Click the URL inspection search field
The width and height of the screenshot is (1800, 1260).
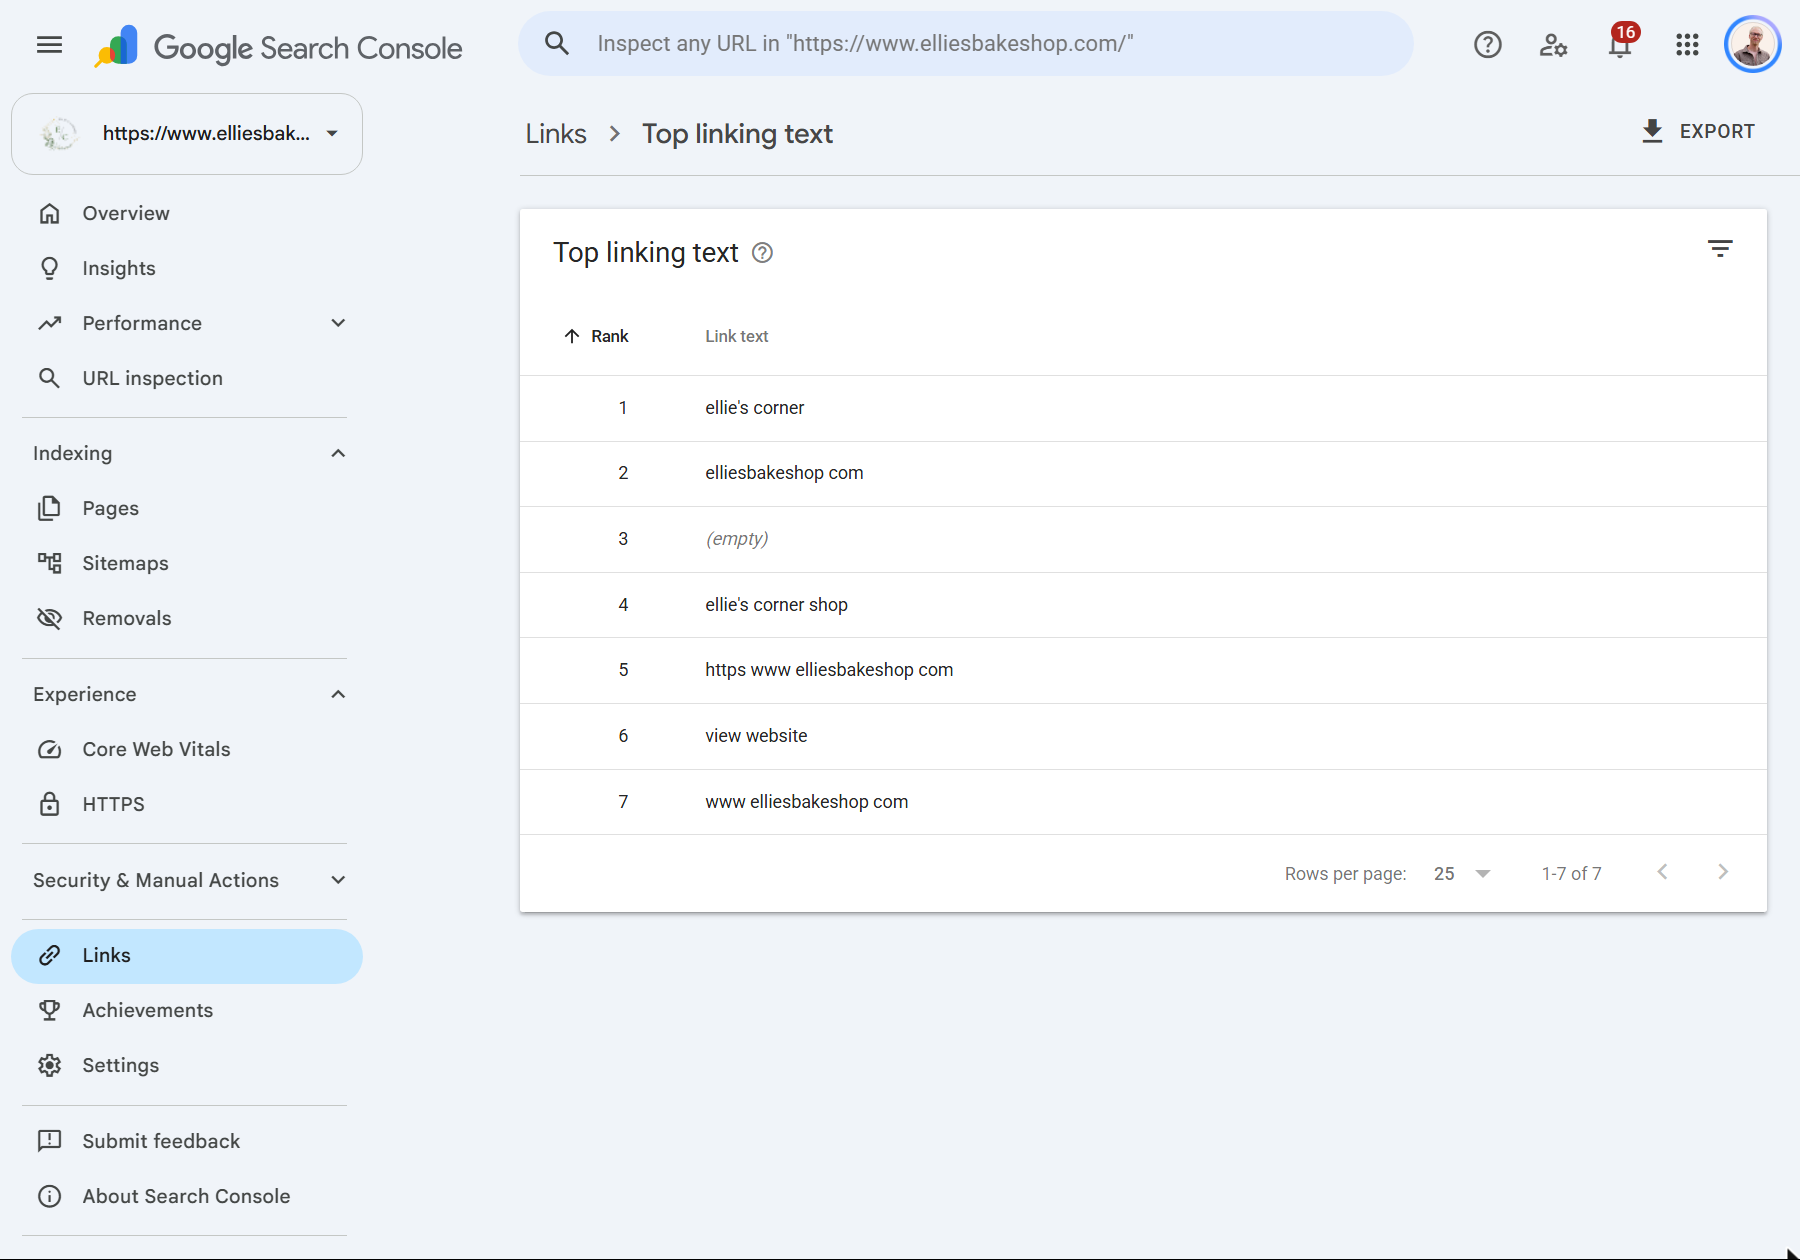click(965, 44)
